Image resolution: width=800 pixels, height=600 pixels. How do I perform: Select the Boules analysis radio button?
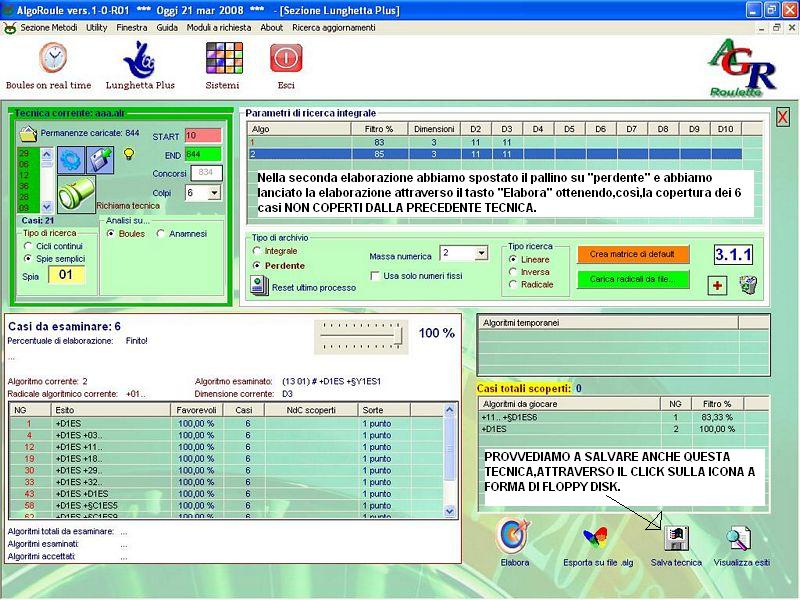[111, 233]
